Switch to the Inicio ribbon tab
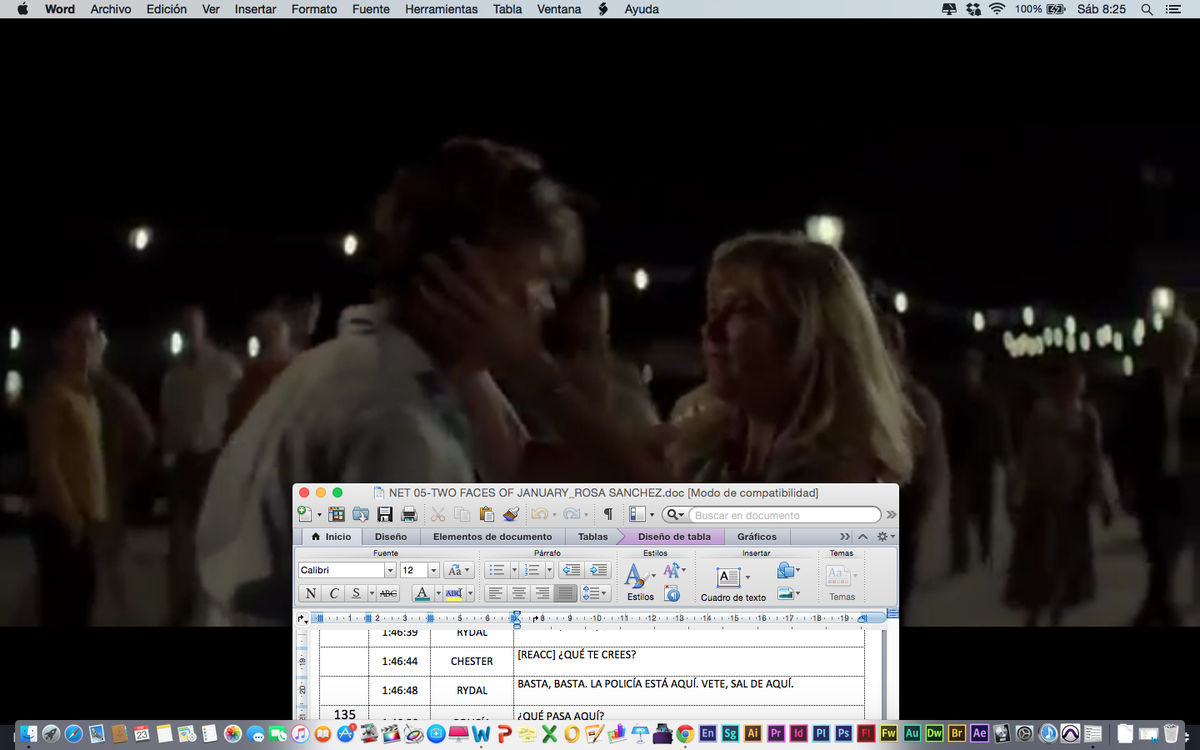The width and height of the screenshot is (1200, 750). click(x=331, y=536)
